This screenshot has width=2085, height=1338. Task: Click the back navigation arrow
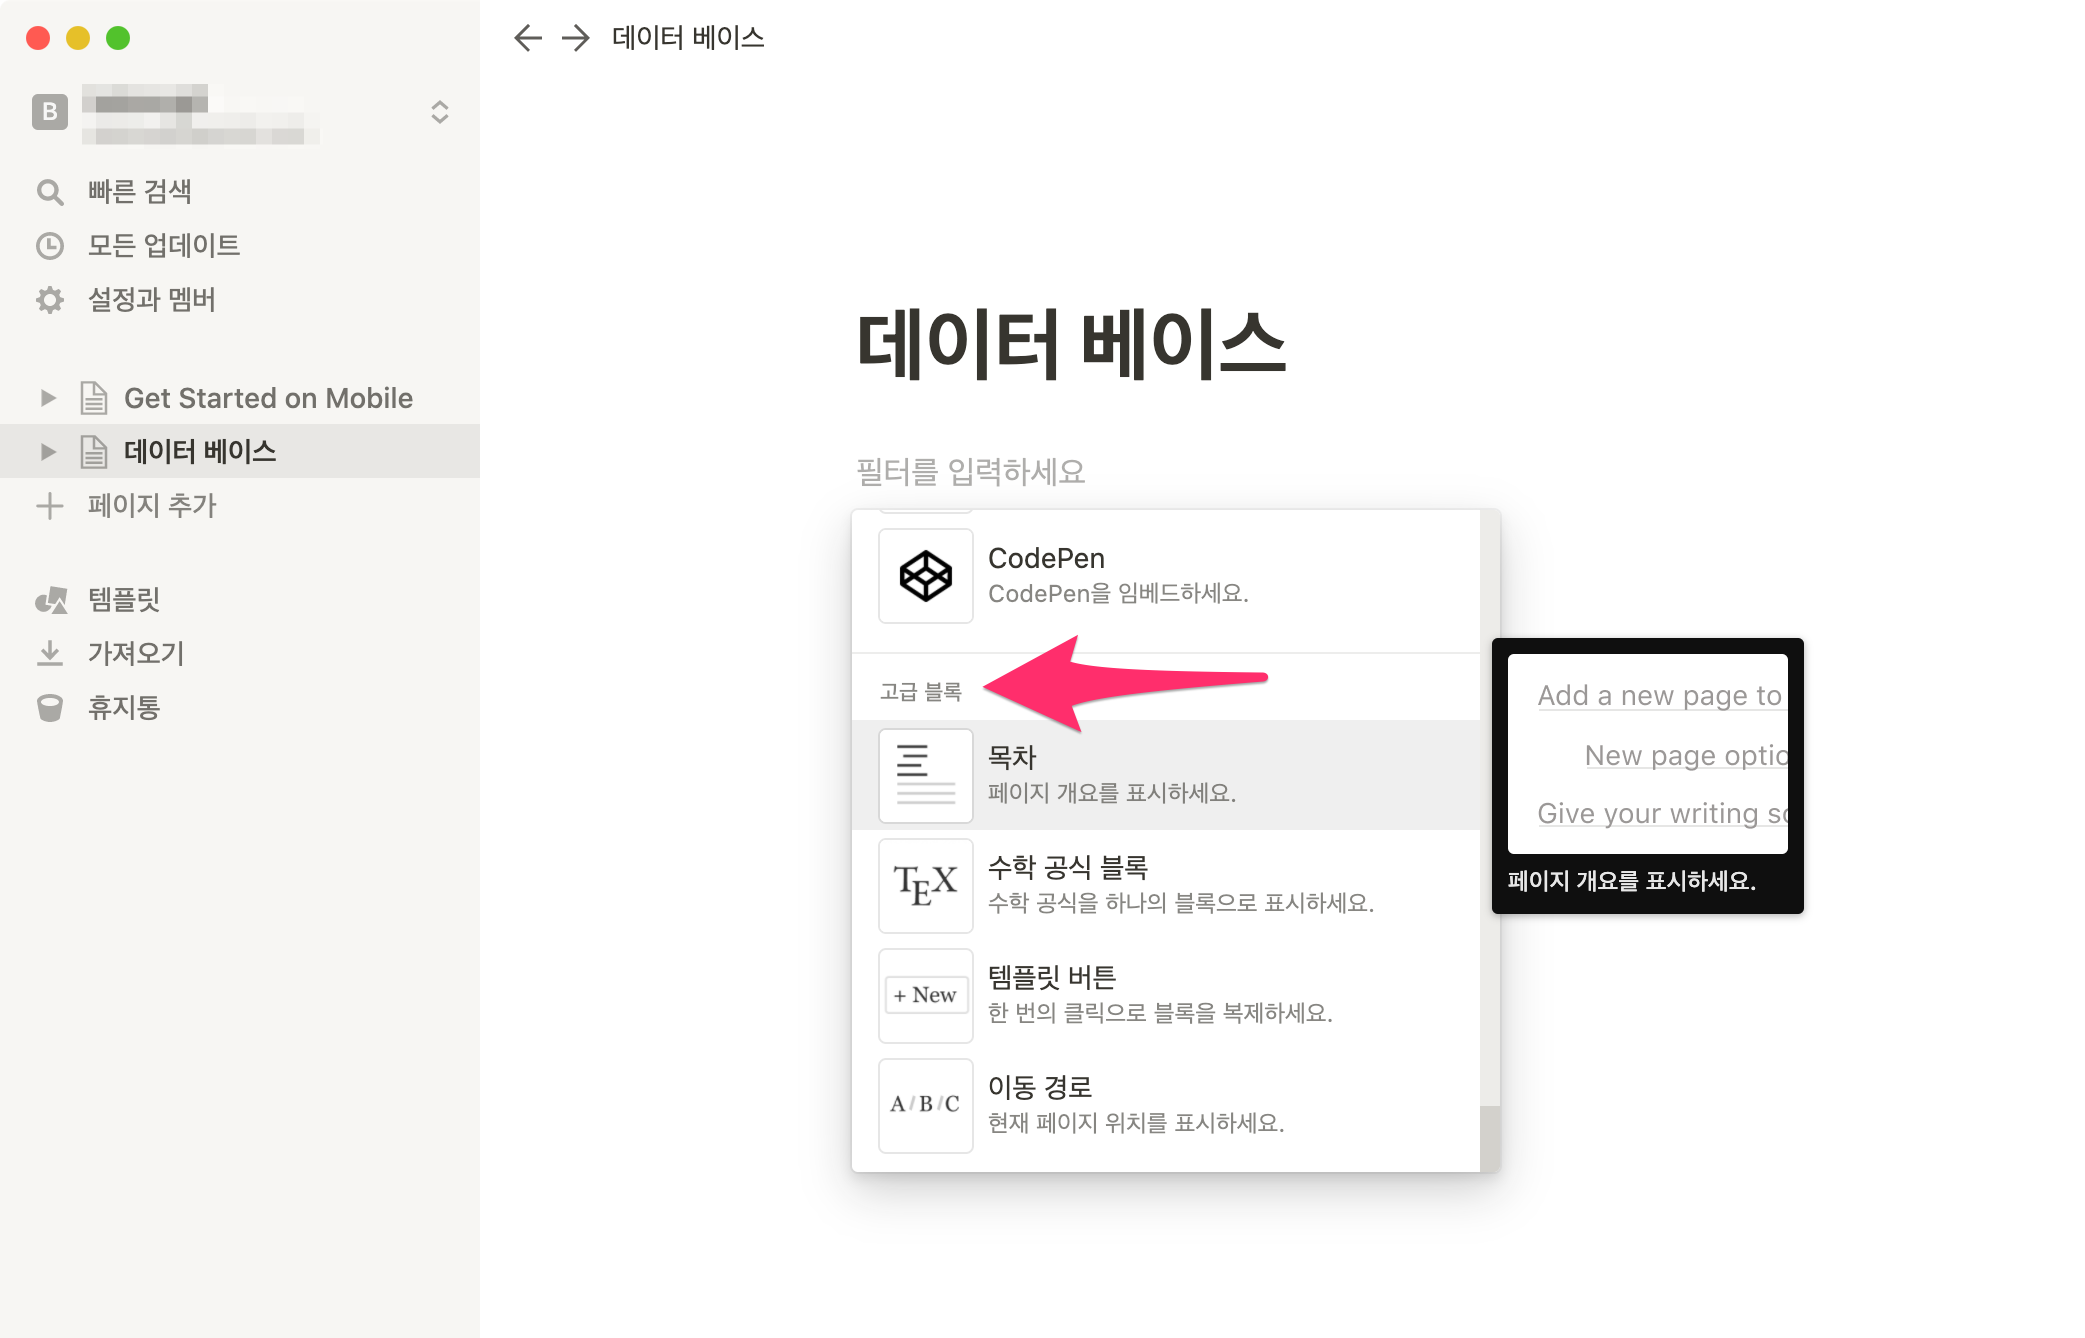[x=527, y=38]
